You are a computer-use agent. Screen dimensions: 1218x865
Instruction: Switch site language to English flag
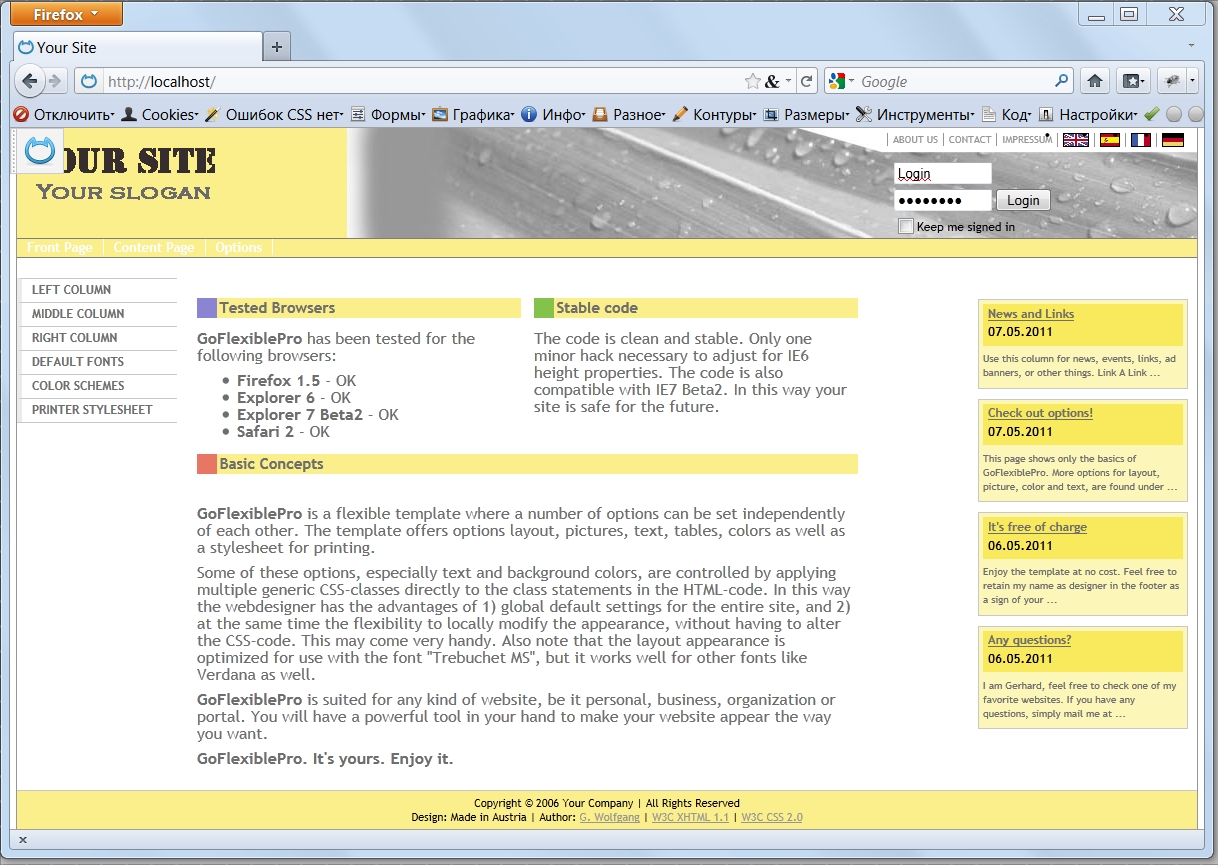[1075, 140]
